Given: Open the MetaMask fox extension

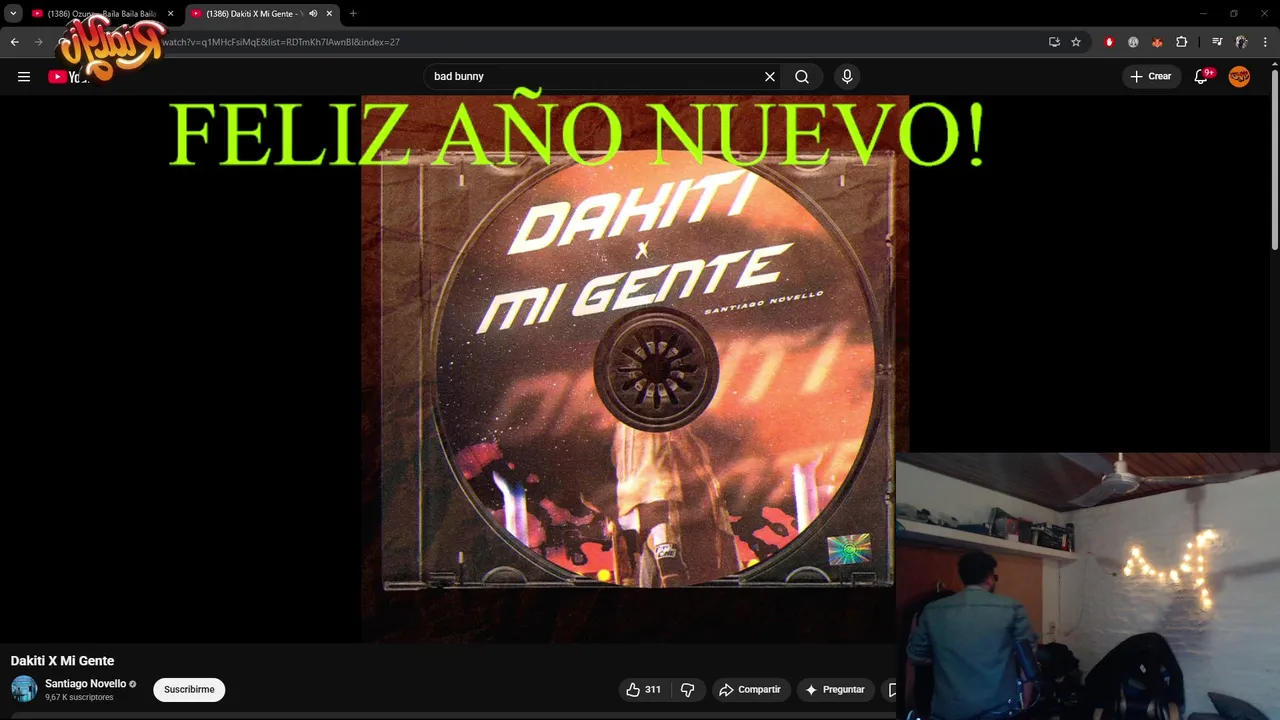Looking at the screenshot, I should 1157,42.
